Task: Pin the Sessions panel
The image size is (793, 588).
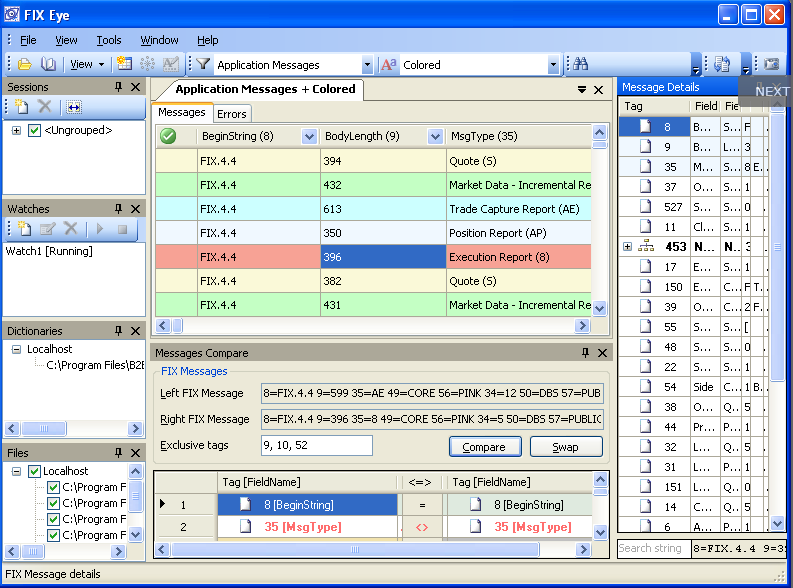Action: (x=118, y=87)
